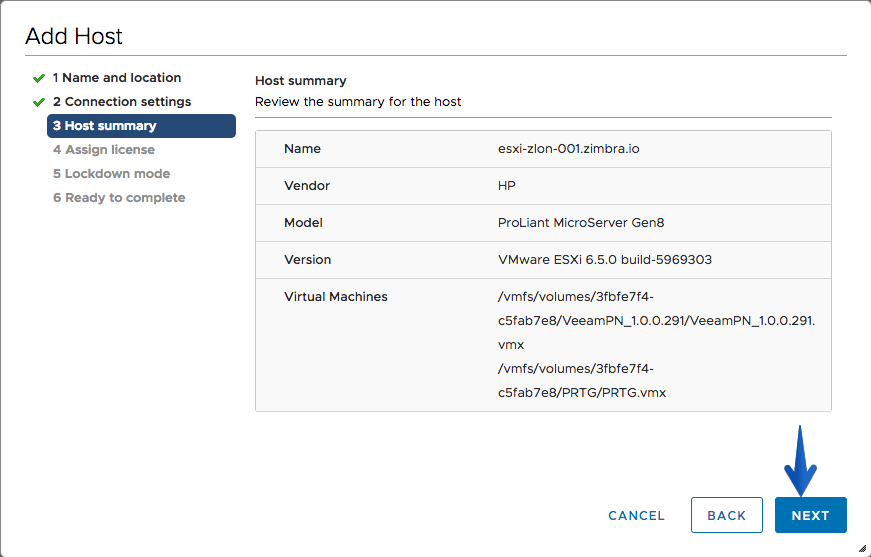
Task: Click the BACK button
Action: [727, 515]
